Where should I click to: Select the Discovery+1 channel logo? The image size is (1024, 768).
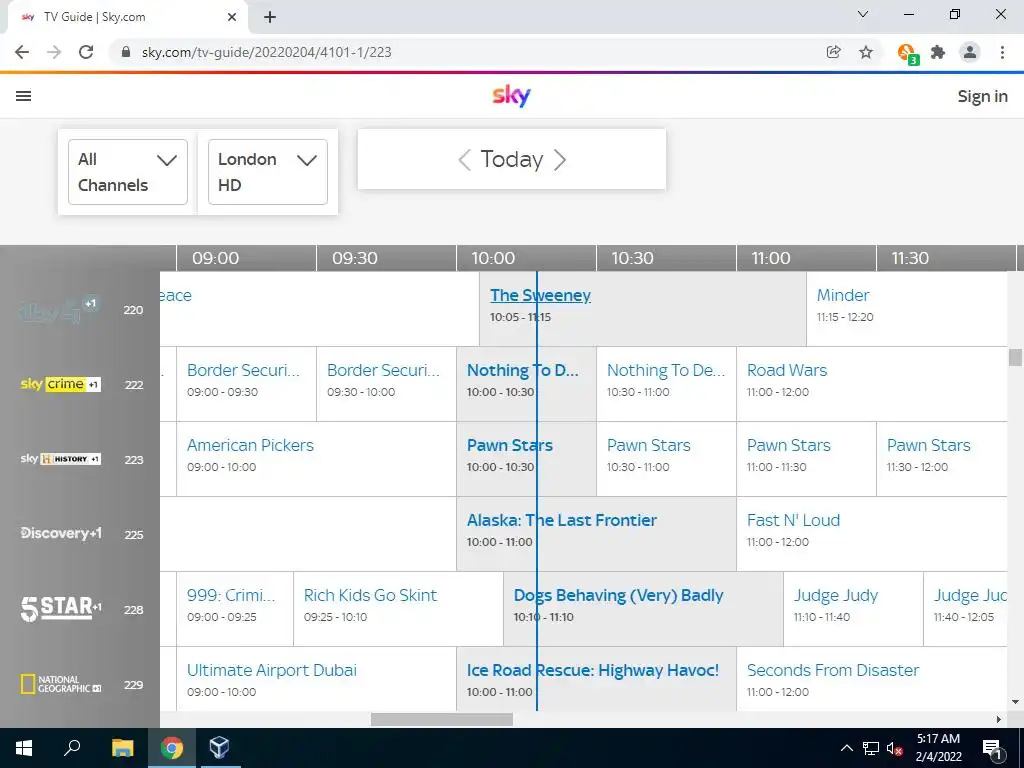click(61, 534)
